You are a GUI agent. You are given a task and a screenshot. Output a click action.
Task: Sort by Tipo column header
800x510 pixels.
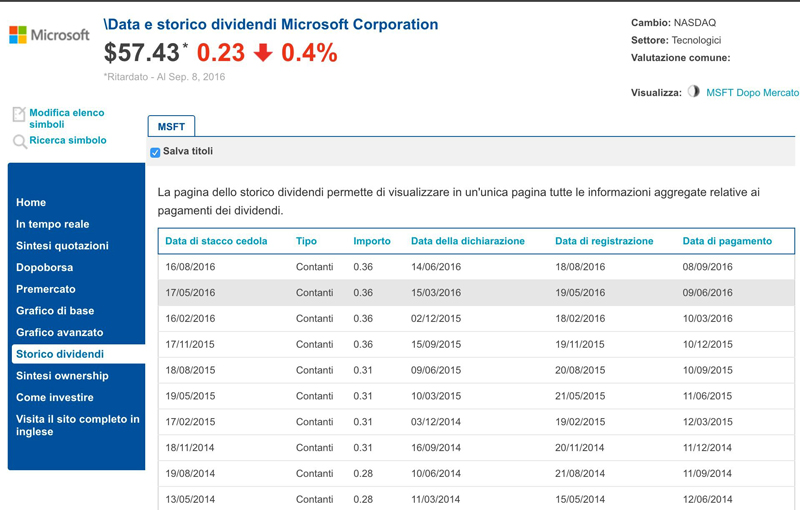tap(306, 241)
